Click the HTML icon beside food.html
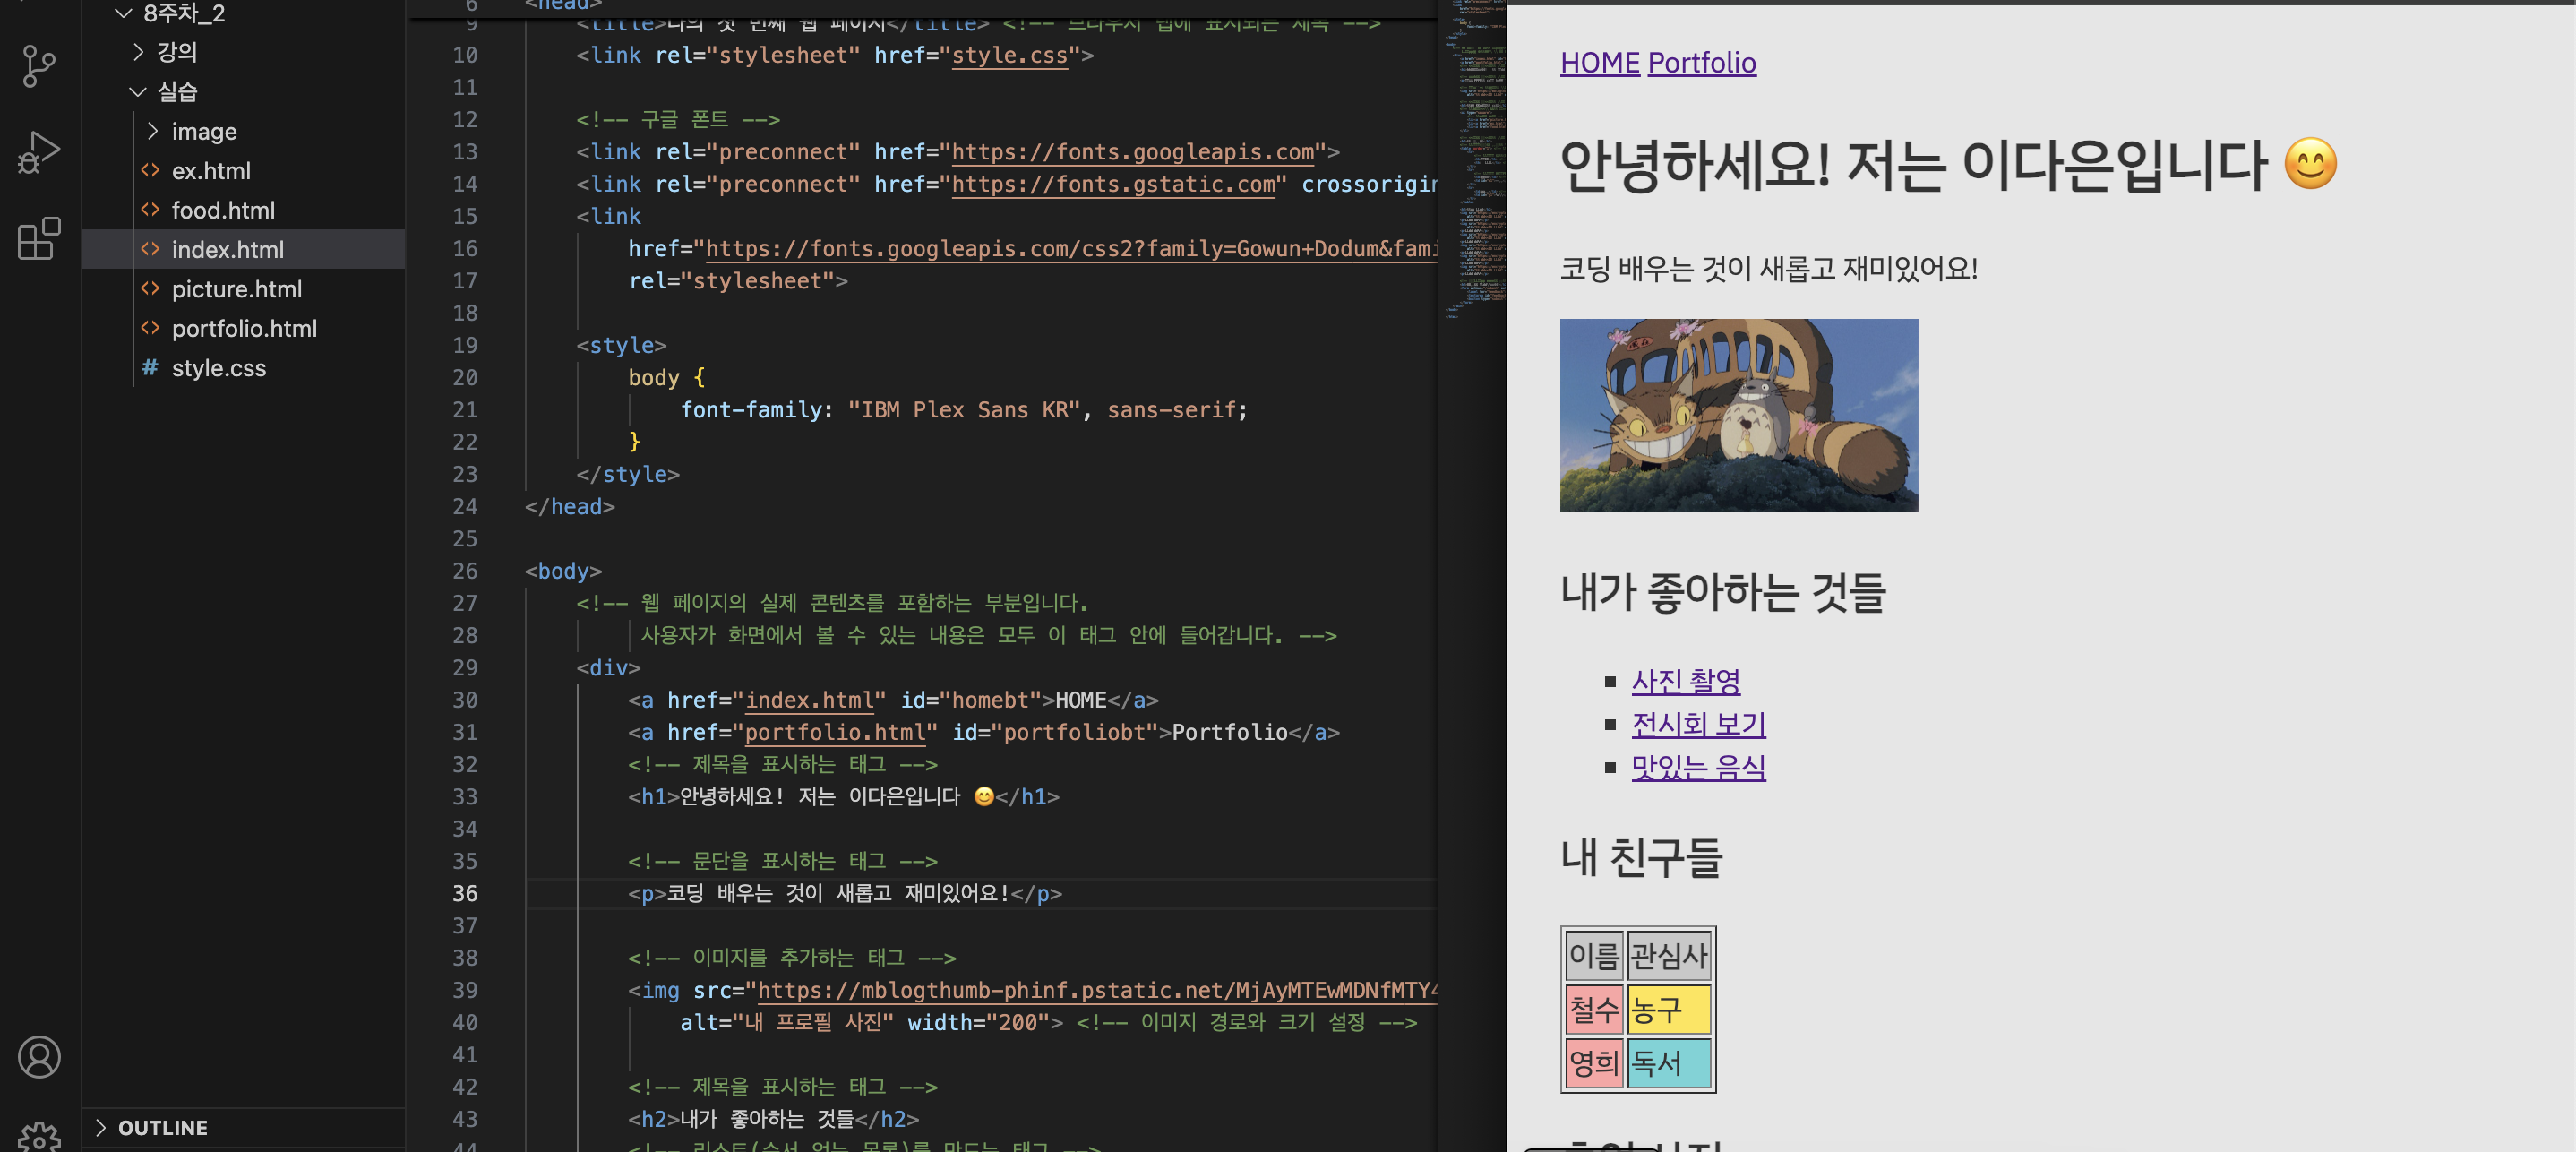 point(150,210)
